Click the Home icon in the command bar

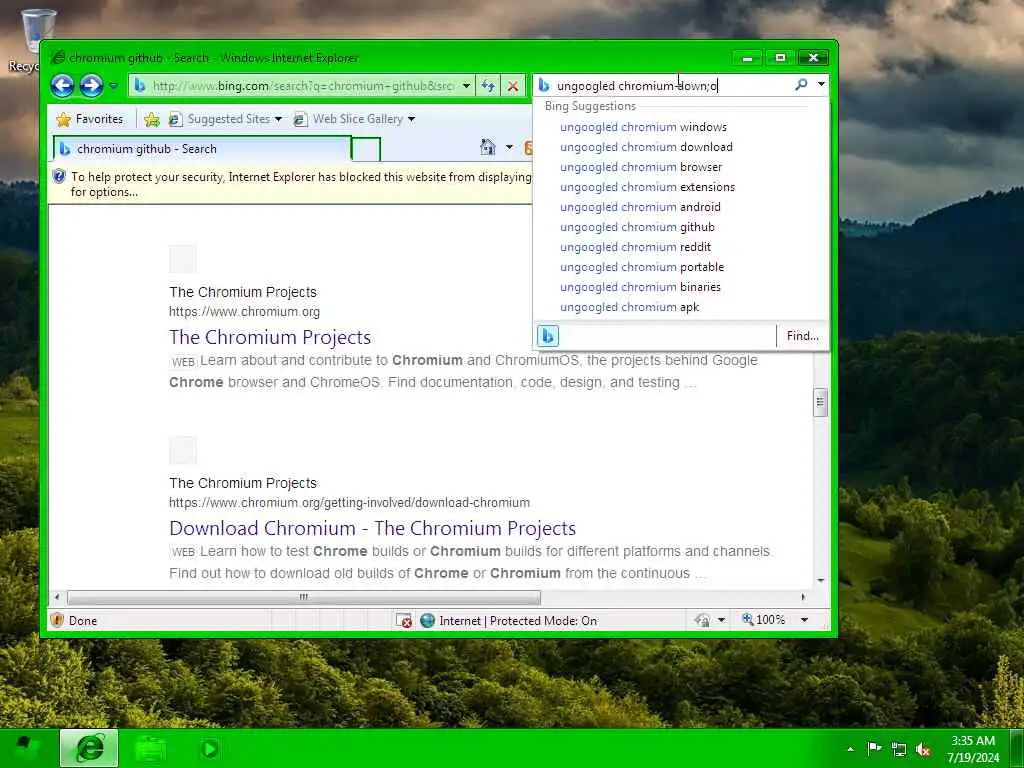coord(488,147)
